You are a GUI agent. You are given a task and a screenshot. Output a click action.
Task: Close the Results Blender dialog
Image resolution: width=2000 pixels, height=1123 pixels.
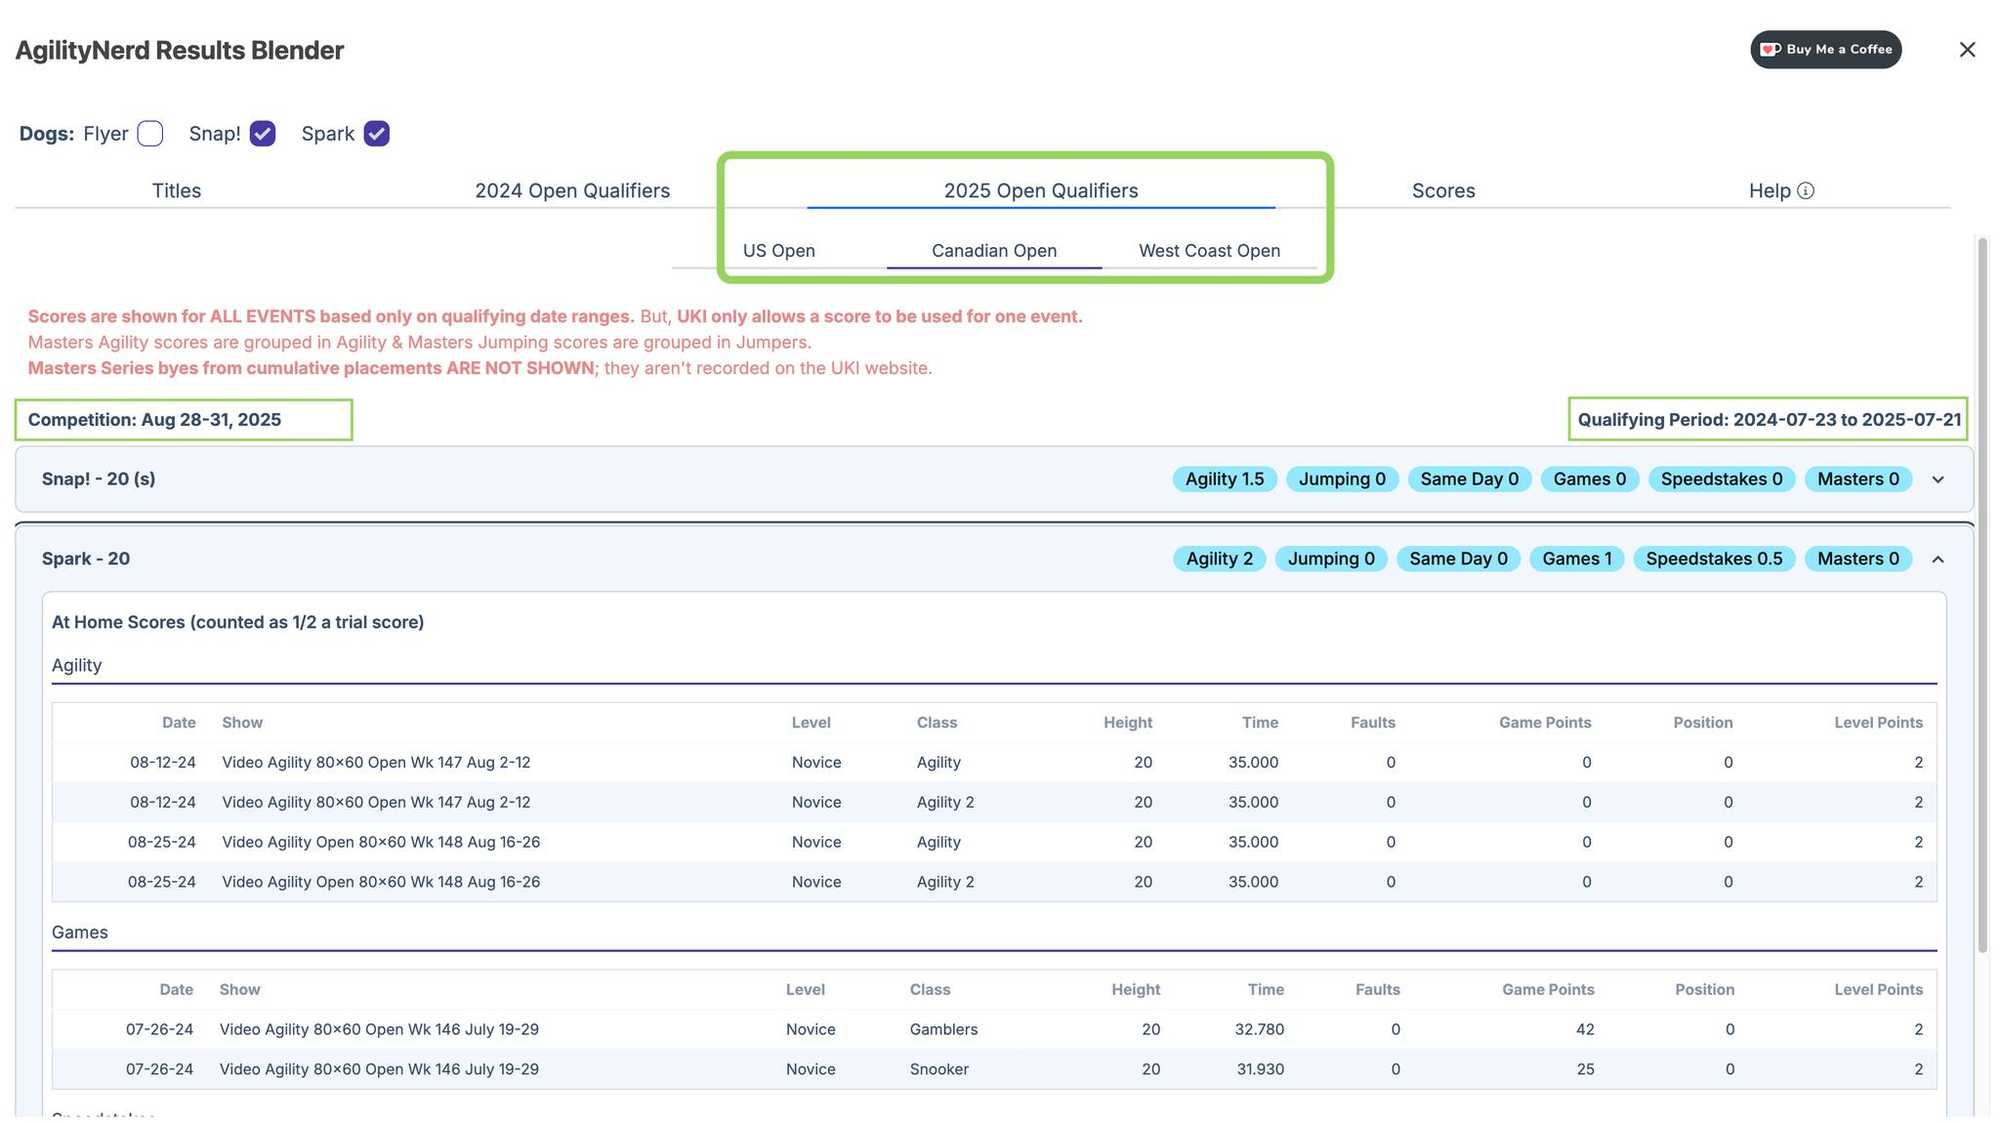[x=1967, y=49]
